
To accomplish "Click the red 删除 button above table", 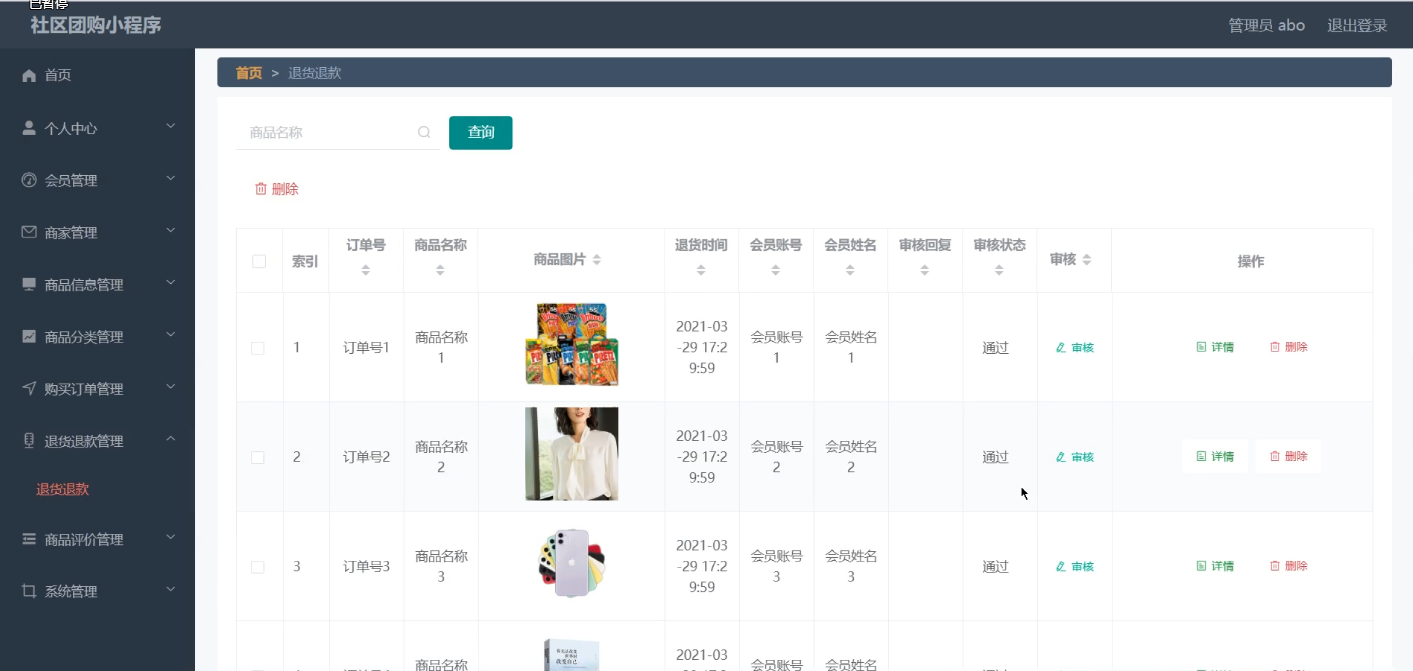I will pos(277,189).
